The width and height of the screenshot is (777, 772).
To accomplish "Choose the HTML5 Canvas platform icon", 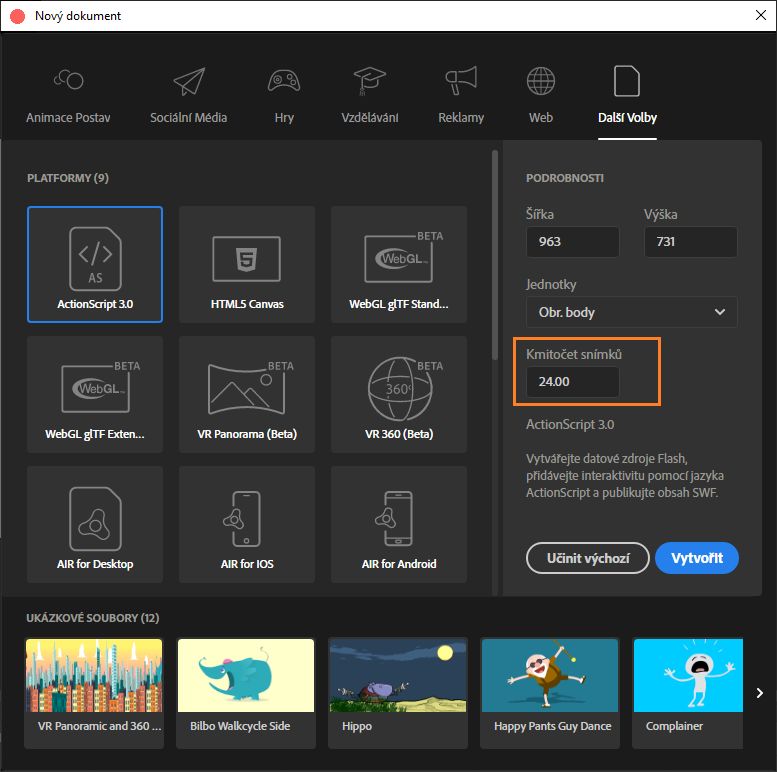I will pyautogui.click(x=247, y=259).
